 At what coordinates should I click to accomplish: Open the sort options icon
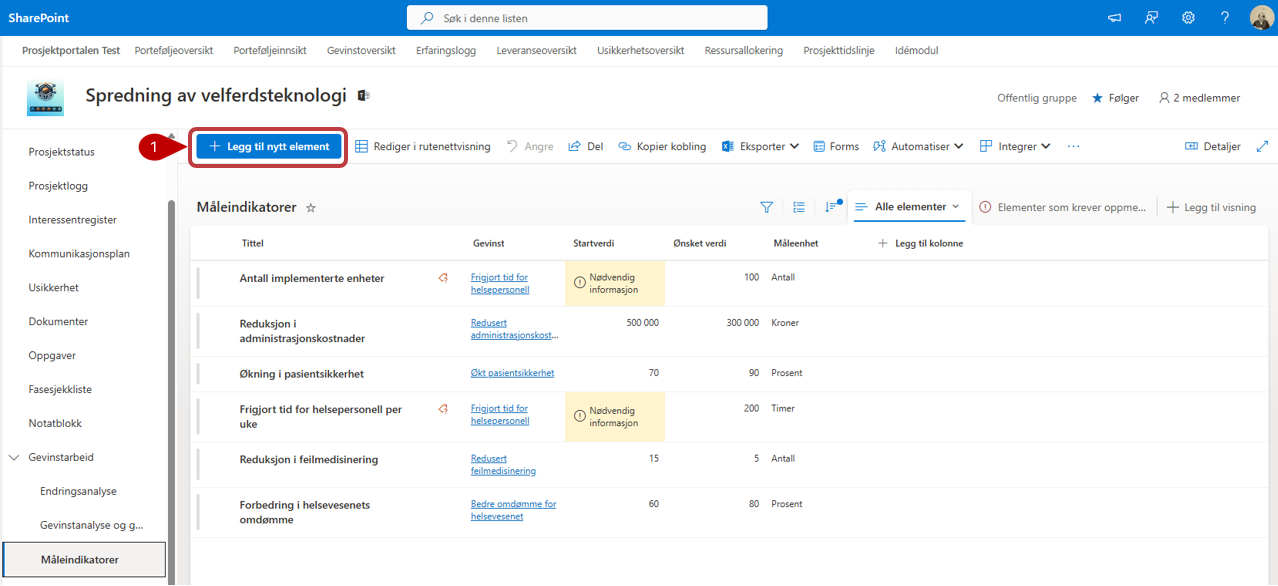(830, 207)
